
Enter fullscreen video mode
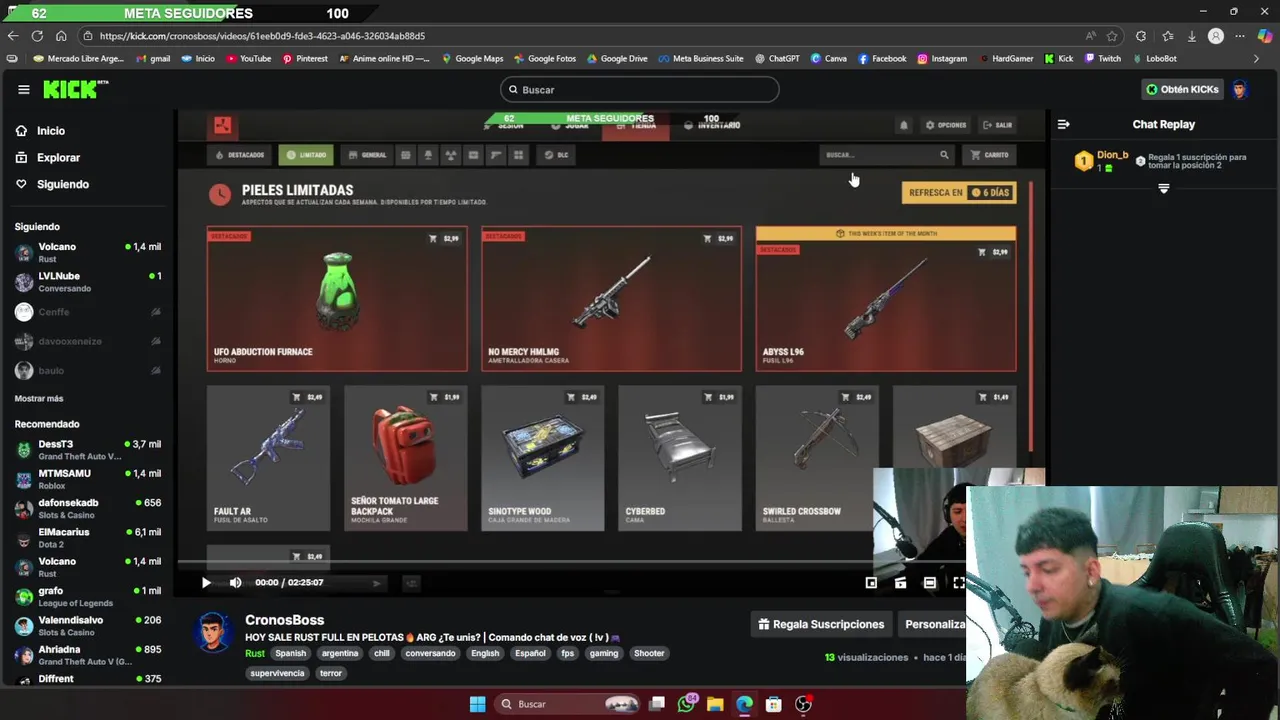click(x=959, y=582)
